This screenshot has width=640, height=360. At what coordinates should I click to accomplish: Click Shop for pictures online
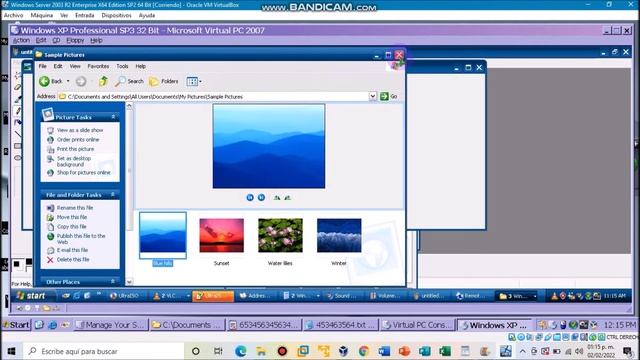point(84,173)
